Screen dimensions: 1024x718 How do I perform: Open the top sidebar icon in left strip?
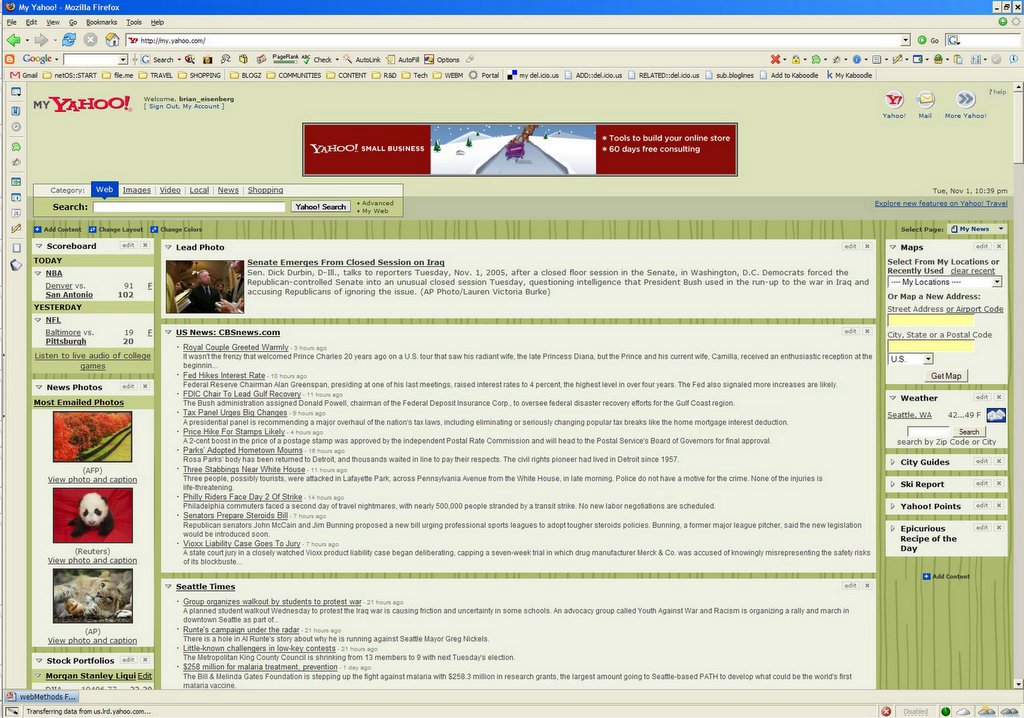pyautogui.click(x=16, y=92)
